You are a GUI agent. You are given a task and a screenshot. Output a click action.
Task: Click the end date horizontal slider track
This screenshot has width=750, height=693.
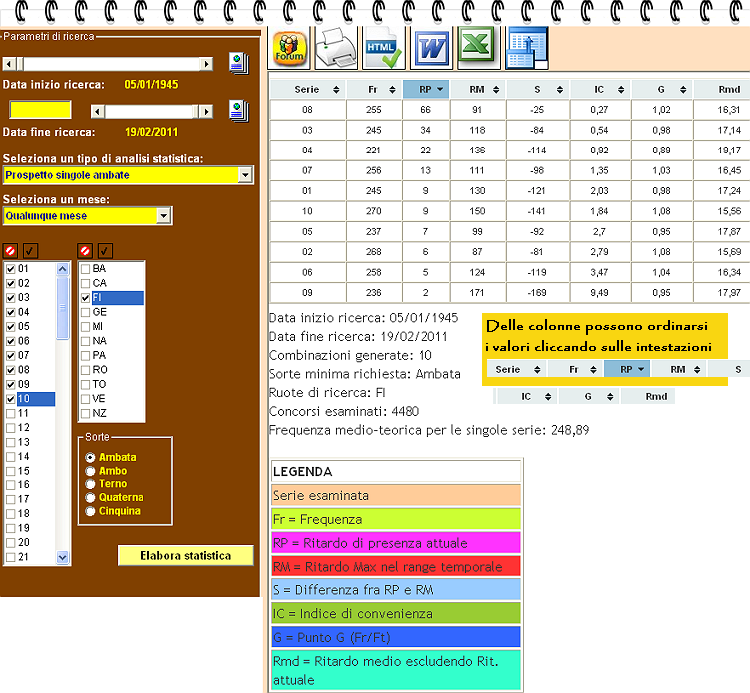tap(148, 111)
